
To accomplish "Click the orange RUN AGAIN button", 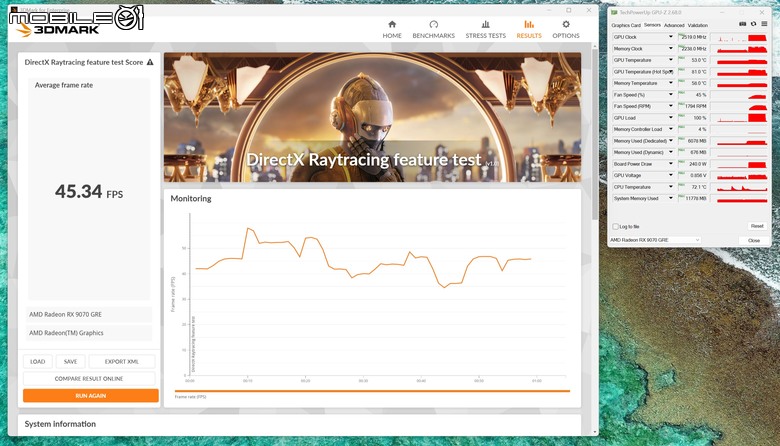I will pos(91,396).
